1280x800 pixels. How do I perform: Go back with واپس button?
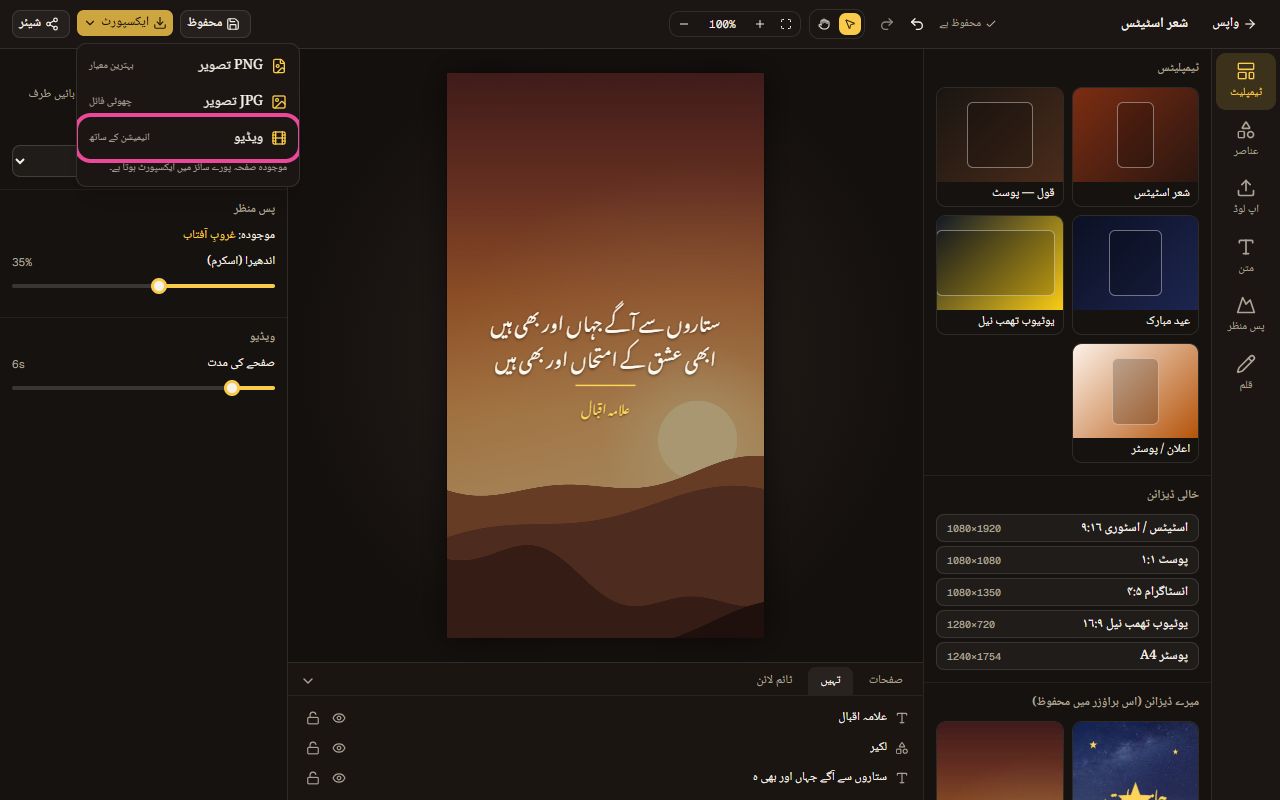pyautogui.click(x=1234, y=24)
